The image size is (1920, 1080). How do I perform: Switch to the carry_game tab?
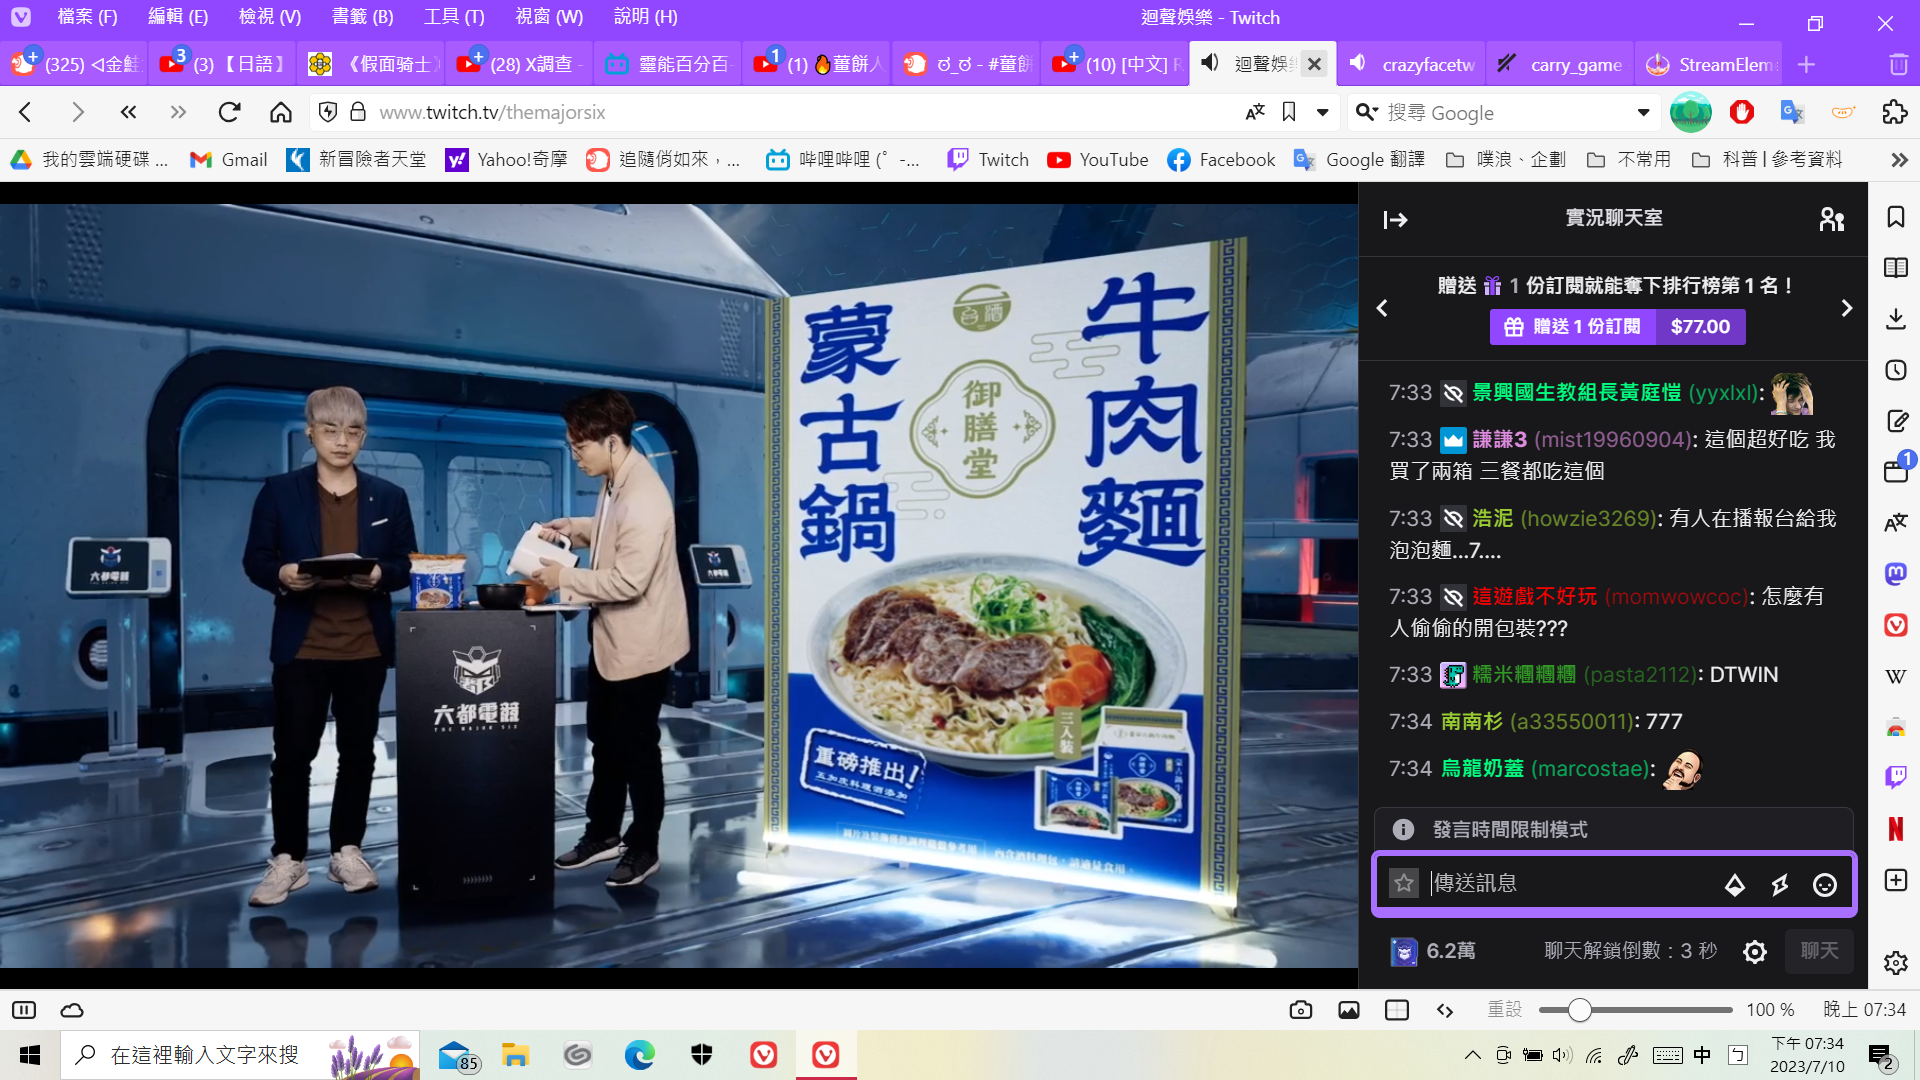tap(1560, 64)
